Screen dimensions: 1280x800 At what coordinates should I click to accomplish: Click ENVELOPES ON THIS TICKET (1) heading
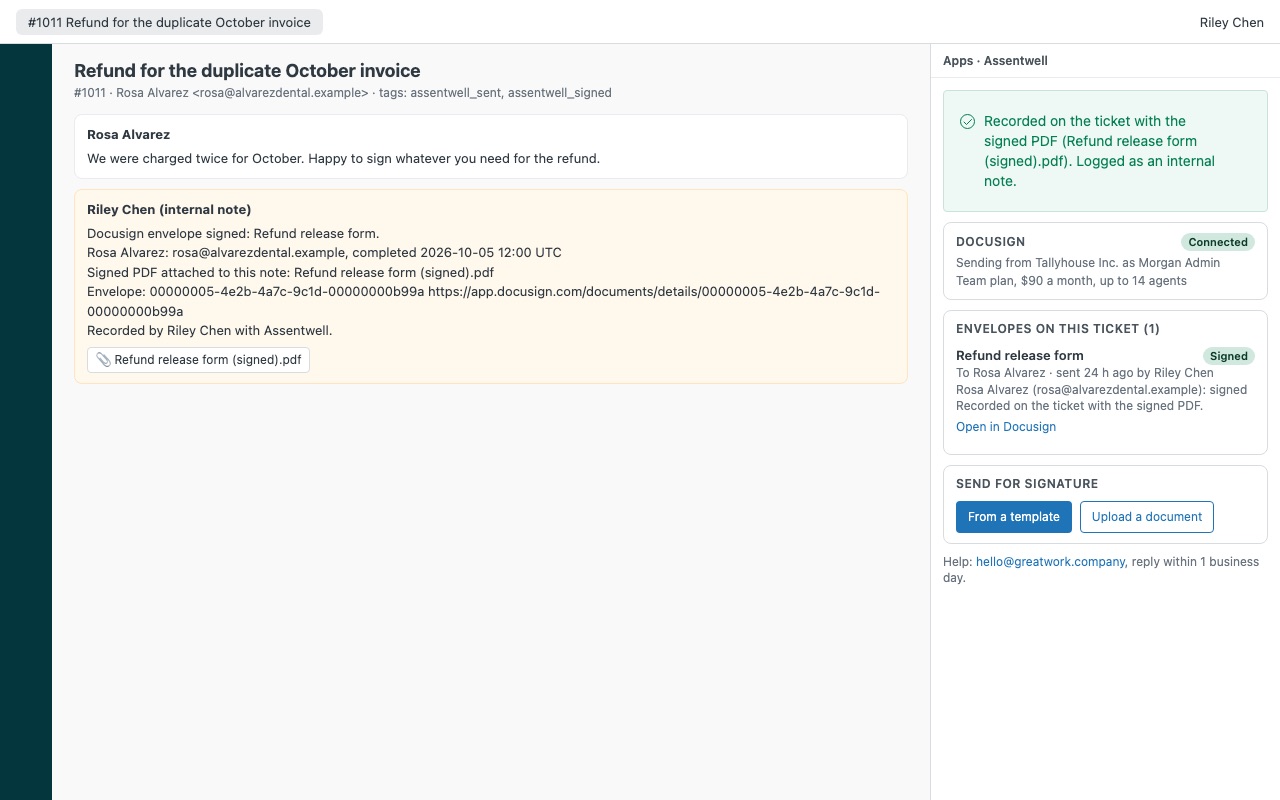[x=1057, y=329]
